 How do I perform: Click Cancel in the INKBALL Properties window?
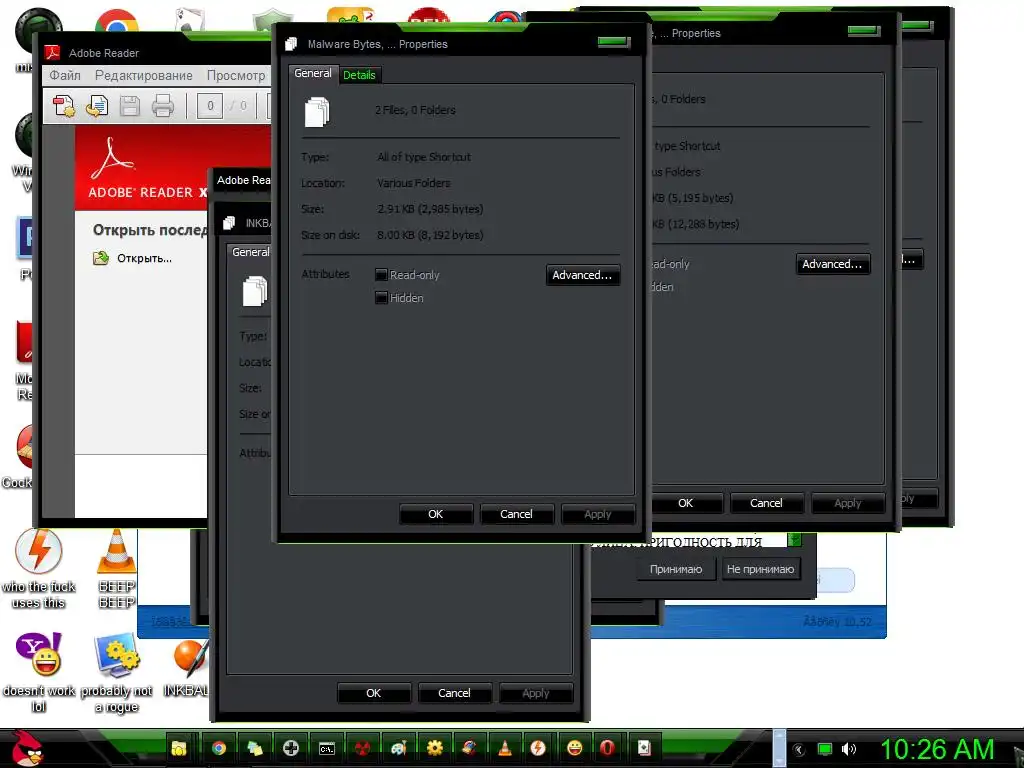coord(455,693)
